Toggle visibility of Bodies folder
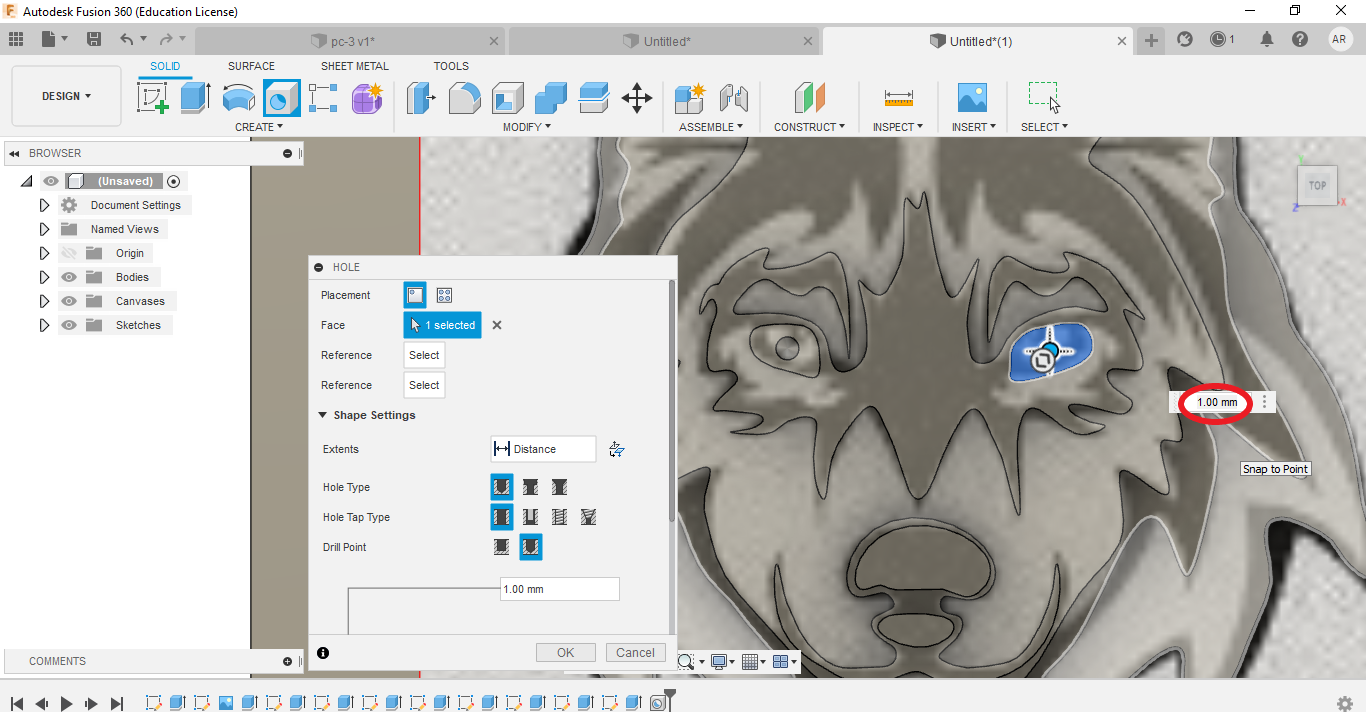The height and width of the screenshot is (712, 1366). click(x=69, y=277)
